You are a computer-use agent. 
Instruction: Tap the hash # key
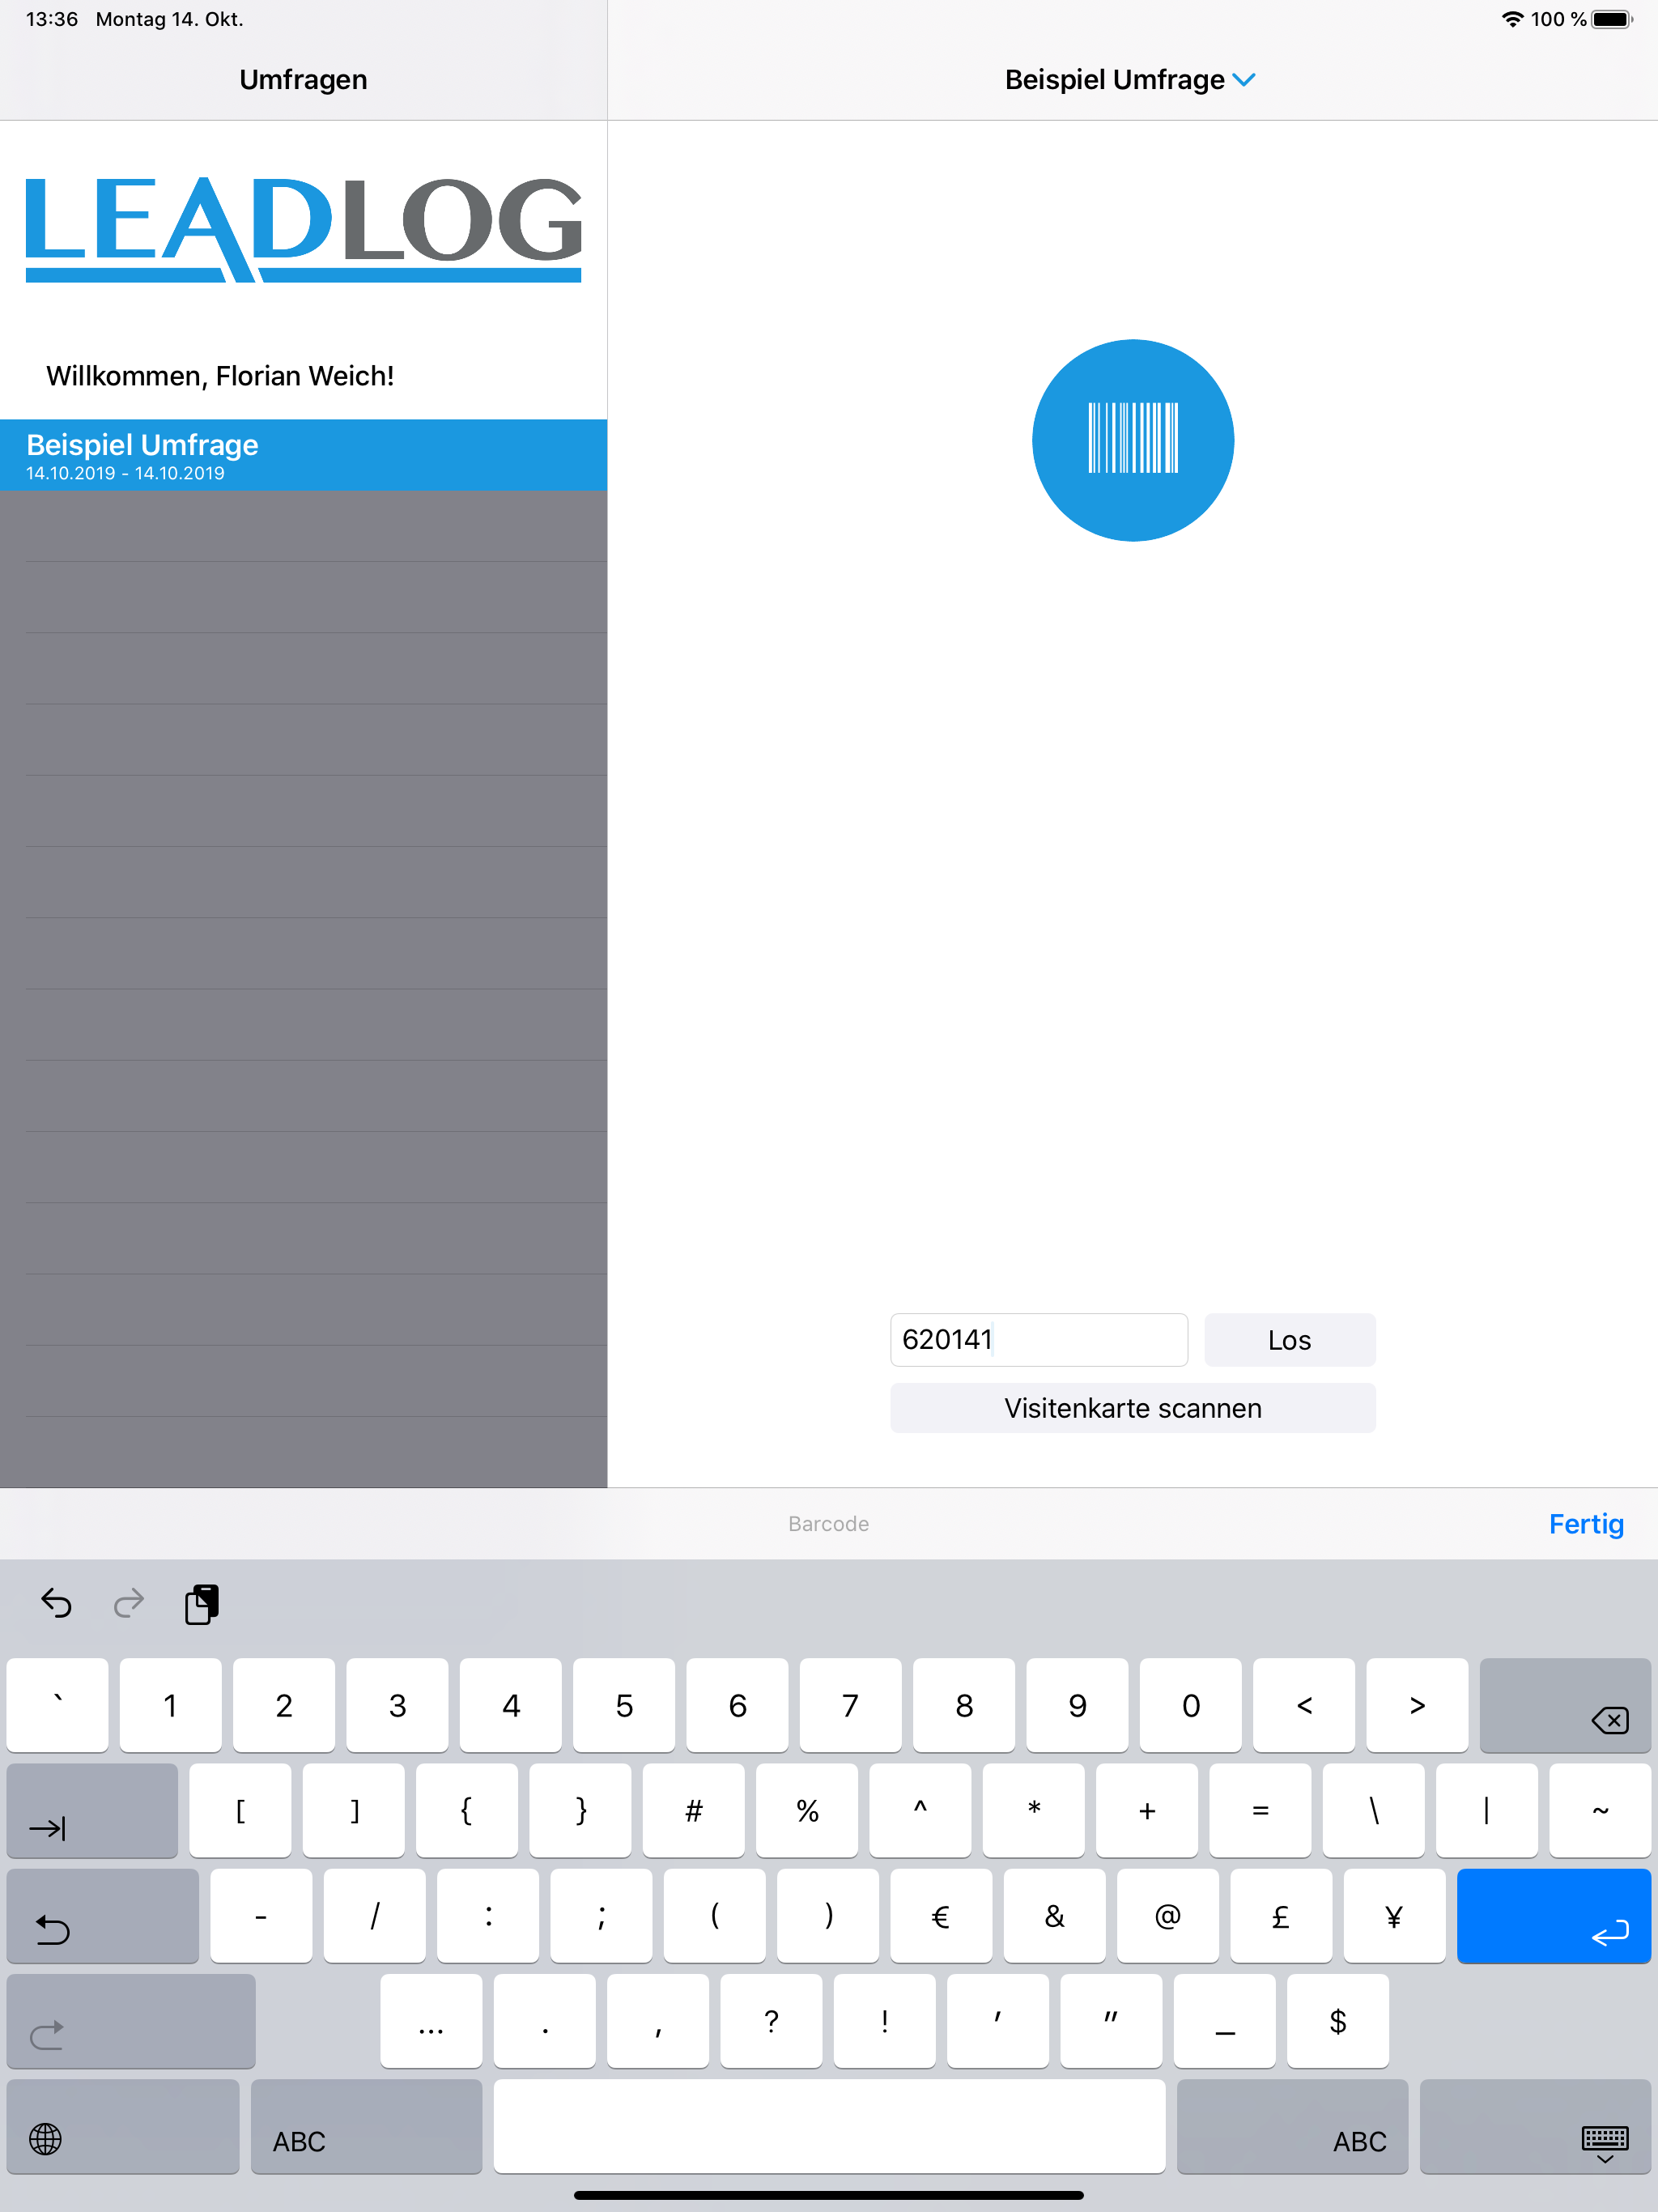(694, 1810)
